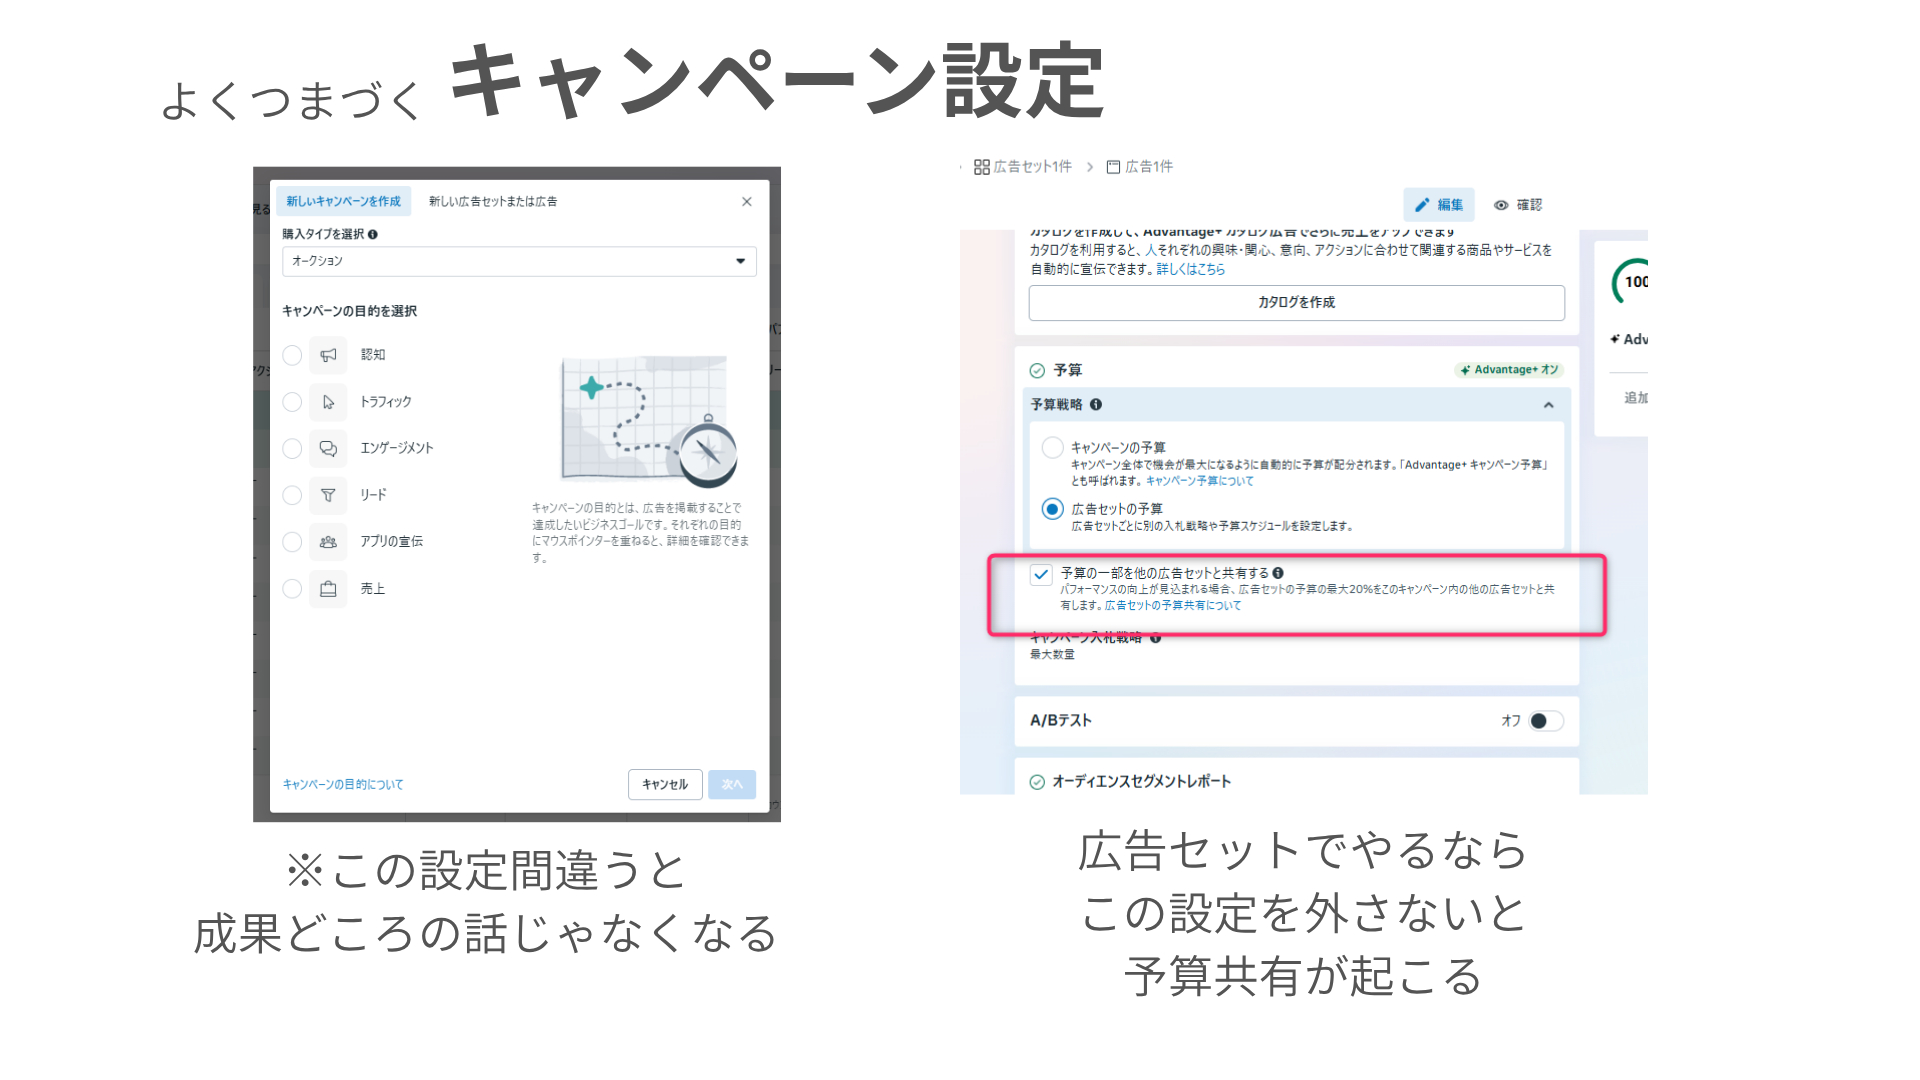Uncheck 予算の一部を他の広告セットと共有する checkbox
Image resolution: width=1920 pixels, height=1080 pixels.
[1041, 575]
